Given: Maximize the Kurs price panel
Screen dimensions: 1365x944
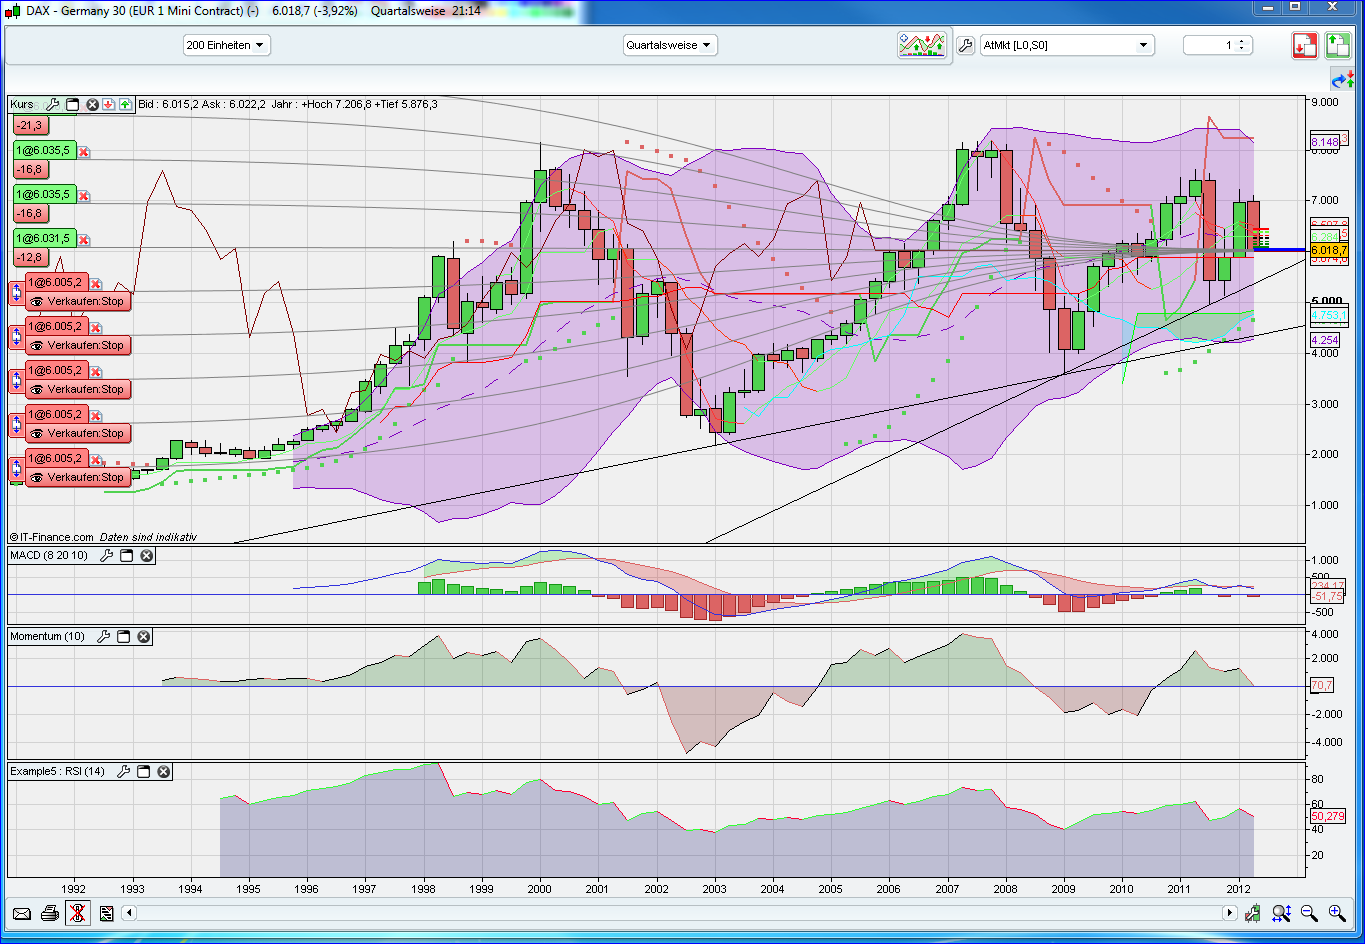Looking at the screenshot, I should [x=73, y=104].
